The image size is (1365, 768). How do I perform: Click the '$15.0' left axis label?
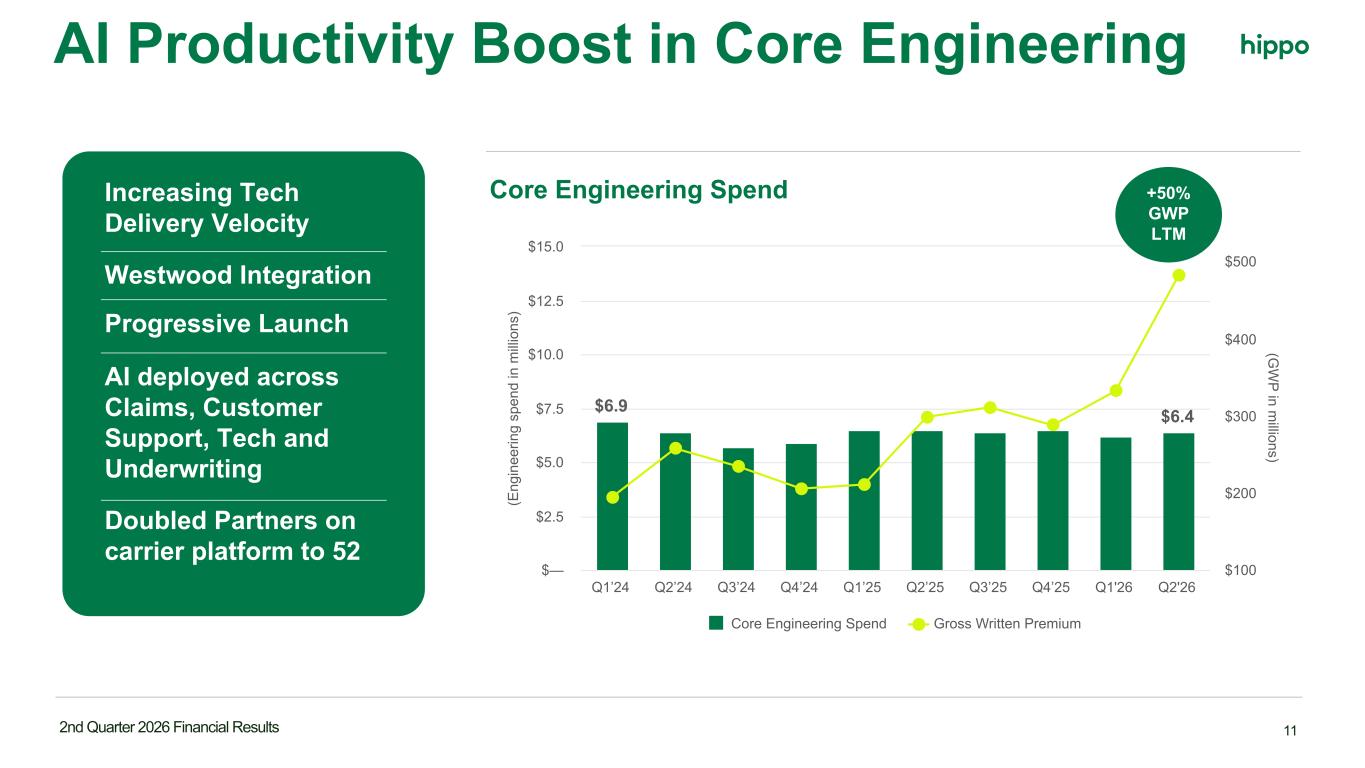coord(546,246)
